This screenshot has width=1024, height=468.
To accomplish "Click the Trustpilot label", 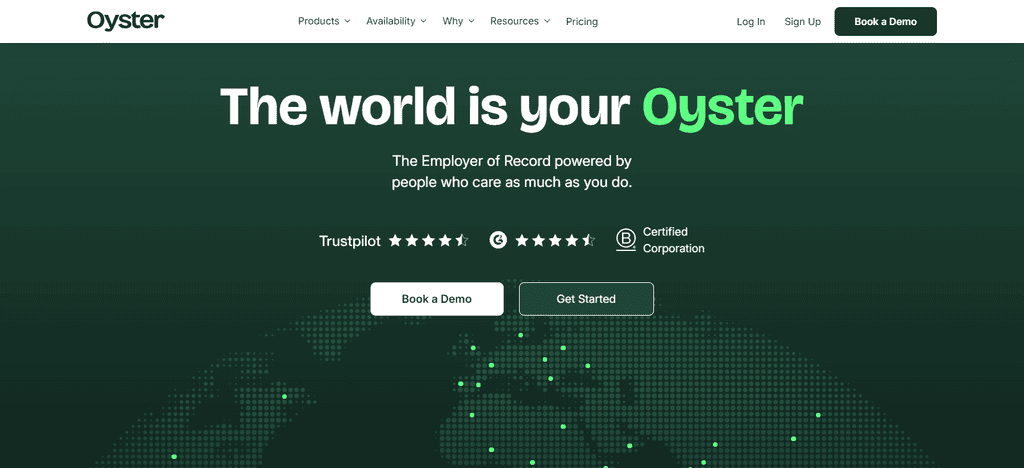I will point(349,241).
